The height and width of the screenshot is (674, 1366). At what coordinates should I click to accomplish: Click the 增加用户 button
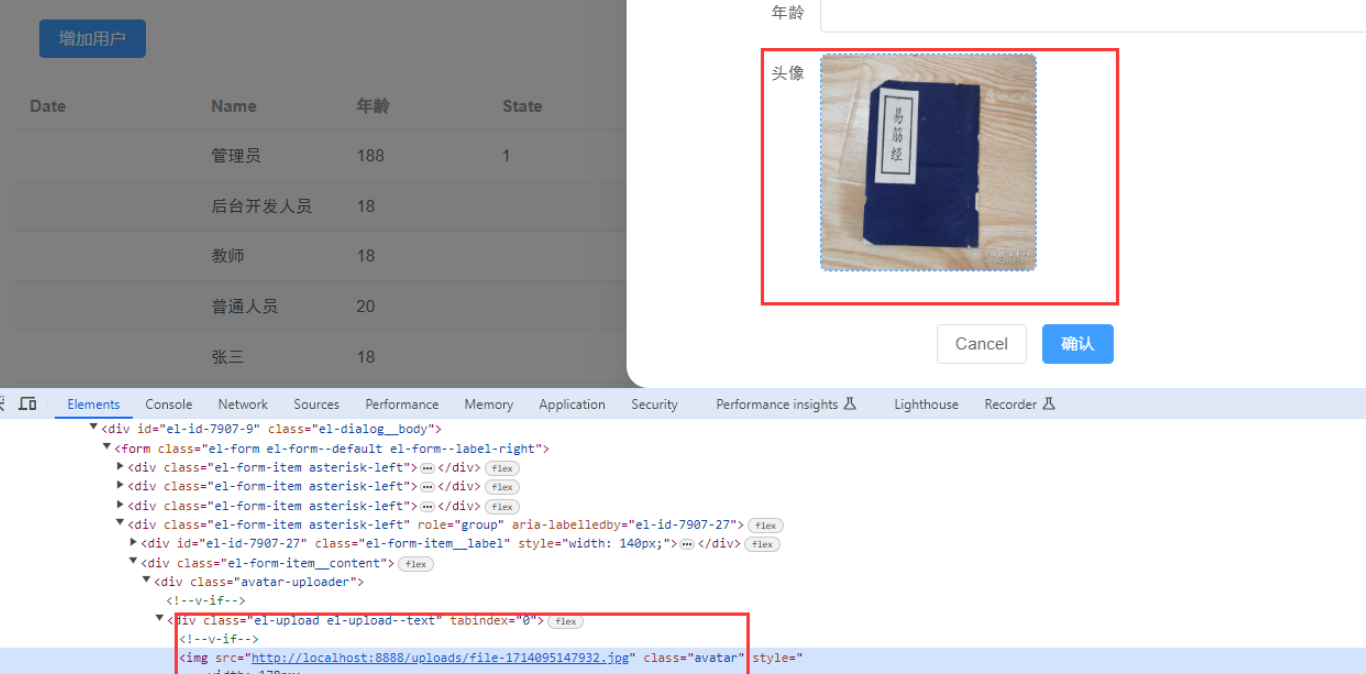pos(92,39)
